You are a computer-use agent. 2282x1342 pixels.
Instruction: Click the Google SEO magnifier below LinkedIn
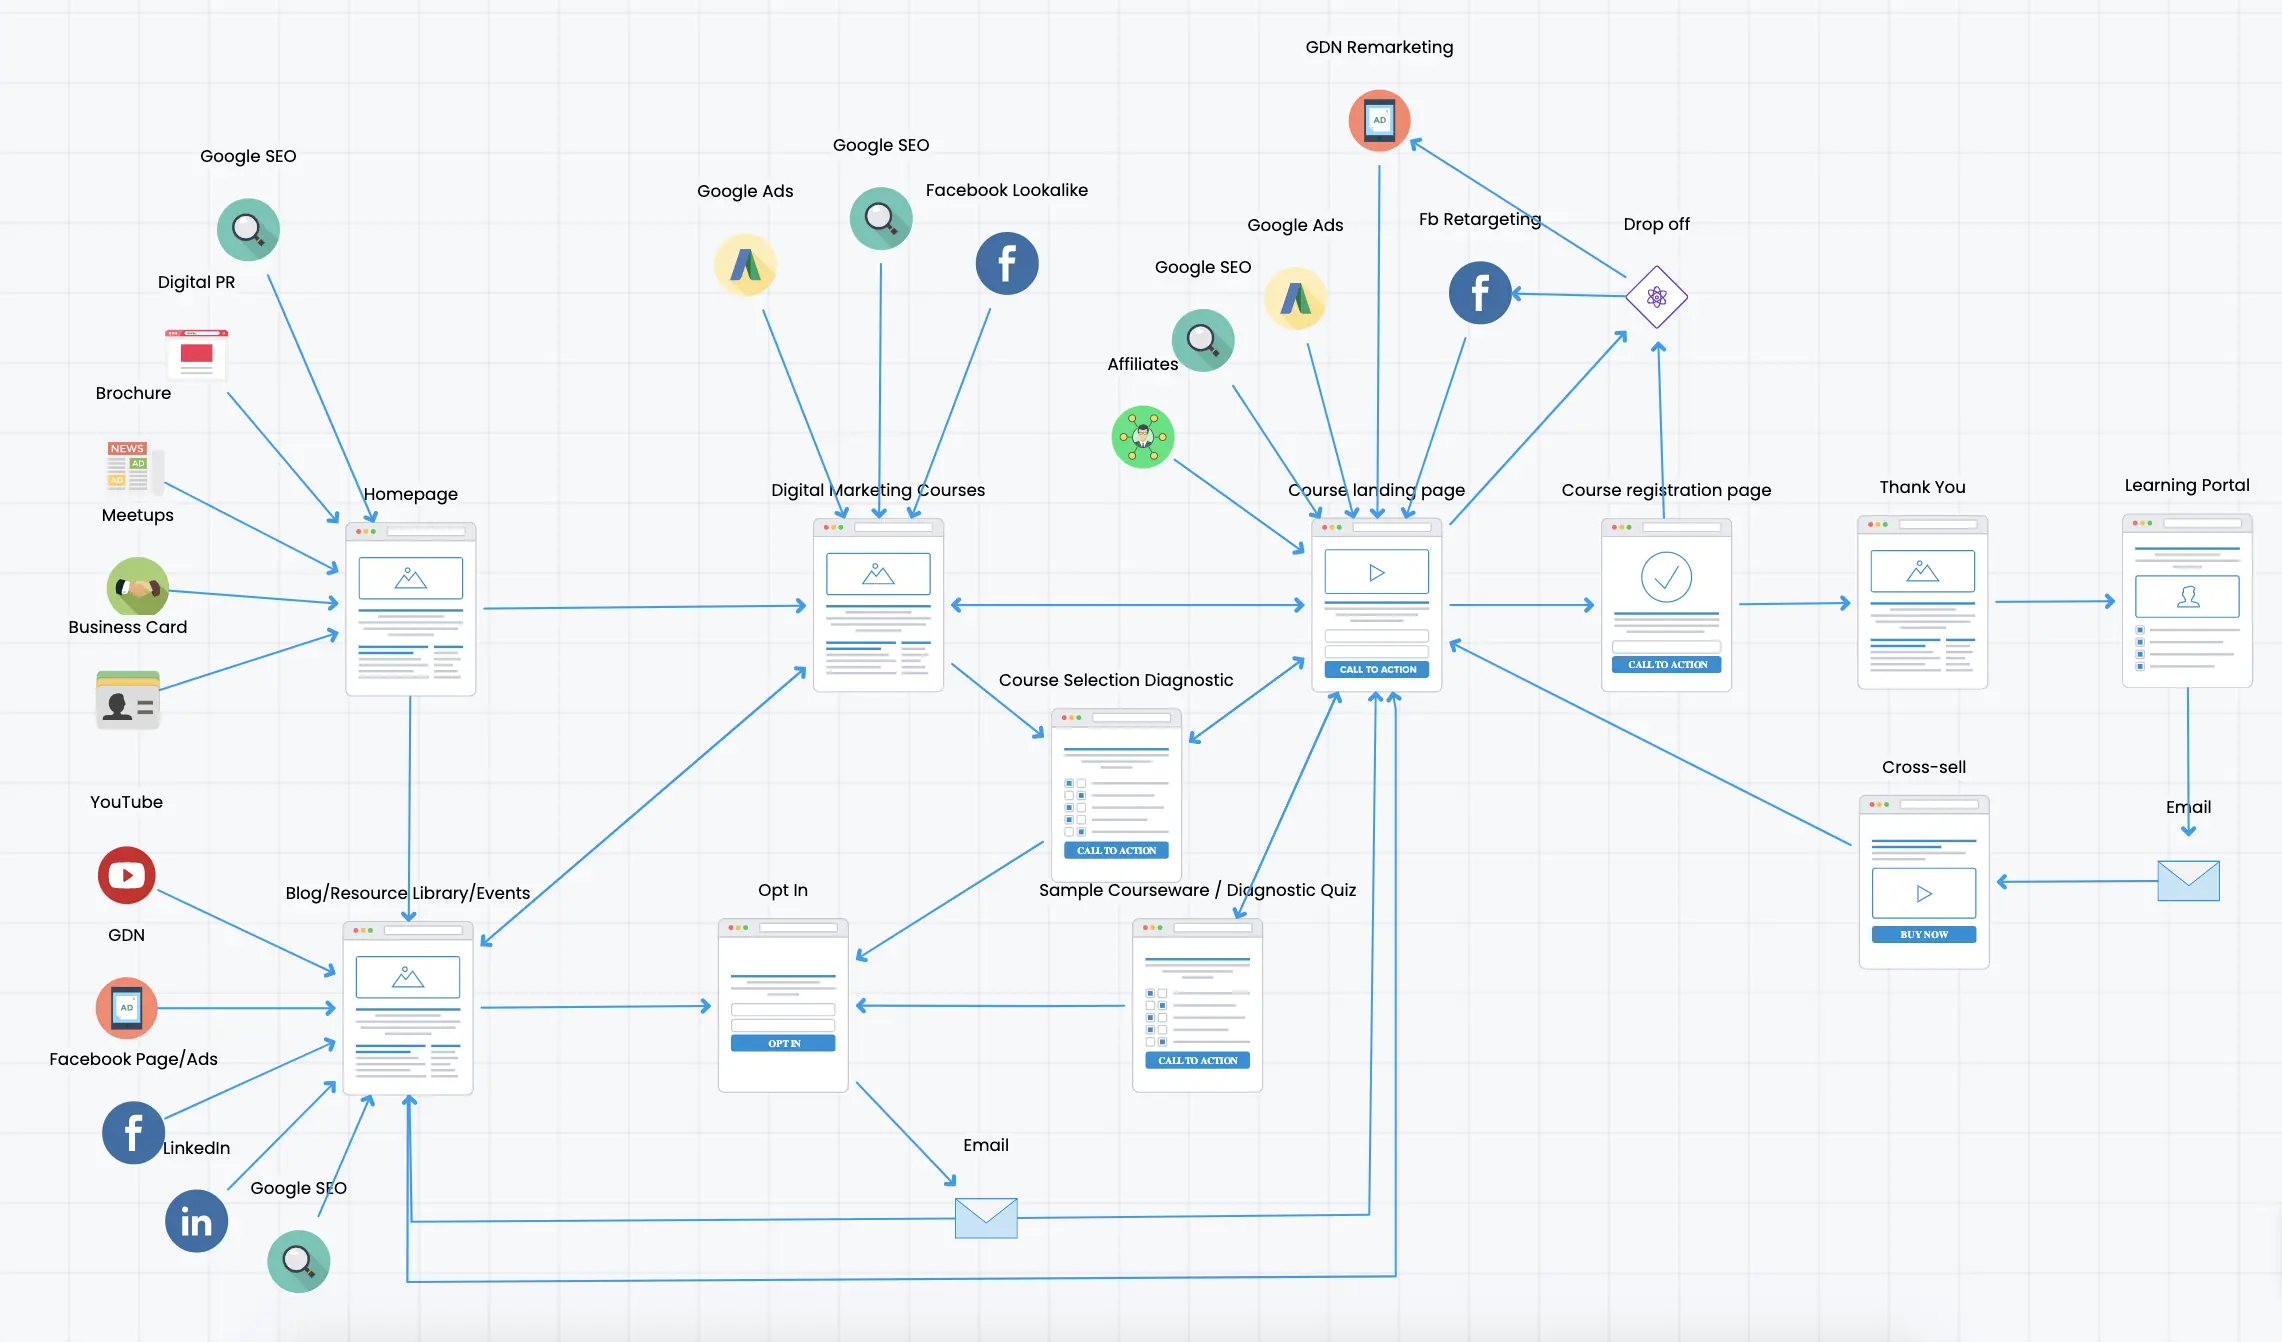click(299, 1261)
